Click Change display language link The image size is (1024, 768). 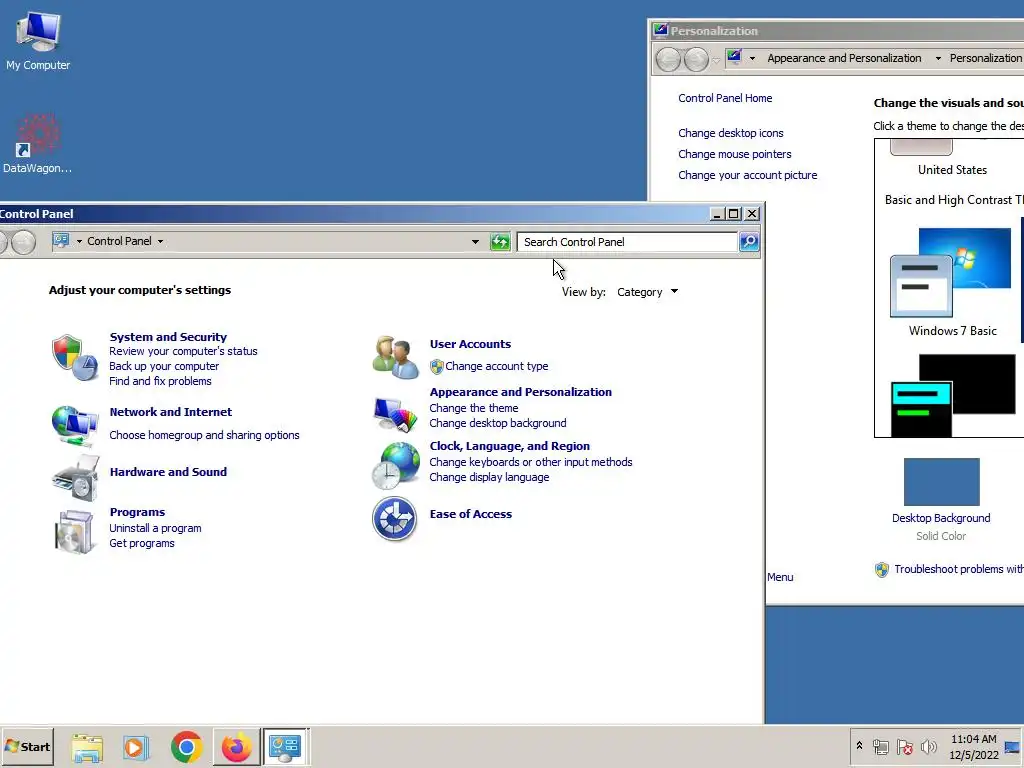pyautogui.click(x=489, y=477)
